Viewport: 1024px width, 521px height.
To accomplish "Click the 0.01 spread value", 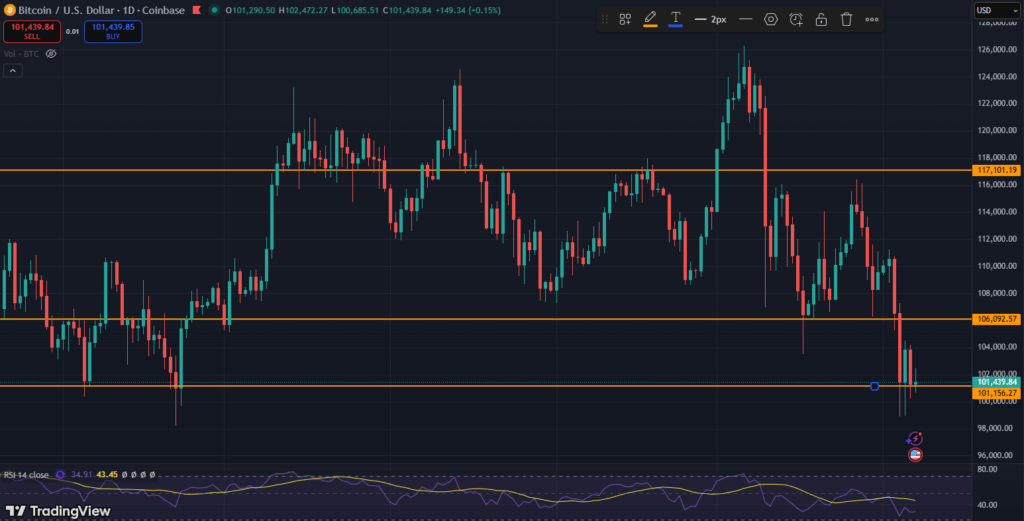I will [72, 31].
